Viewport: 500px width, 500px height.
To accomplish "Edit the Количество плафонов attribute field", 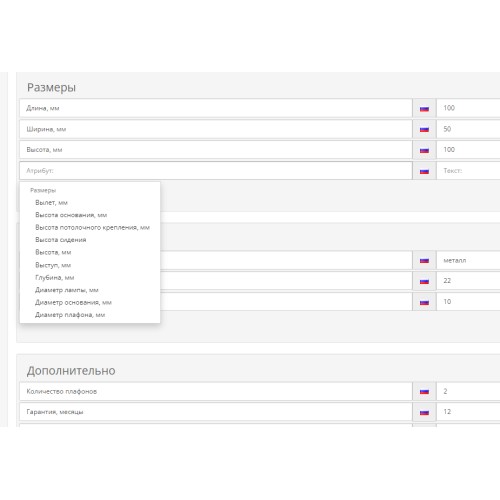I will coord(216,391).
